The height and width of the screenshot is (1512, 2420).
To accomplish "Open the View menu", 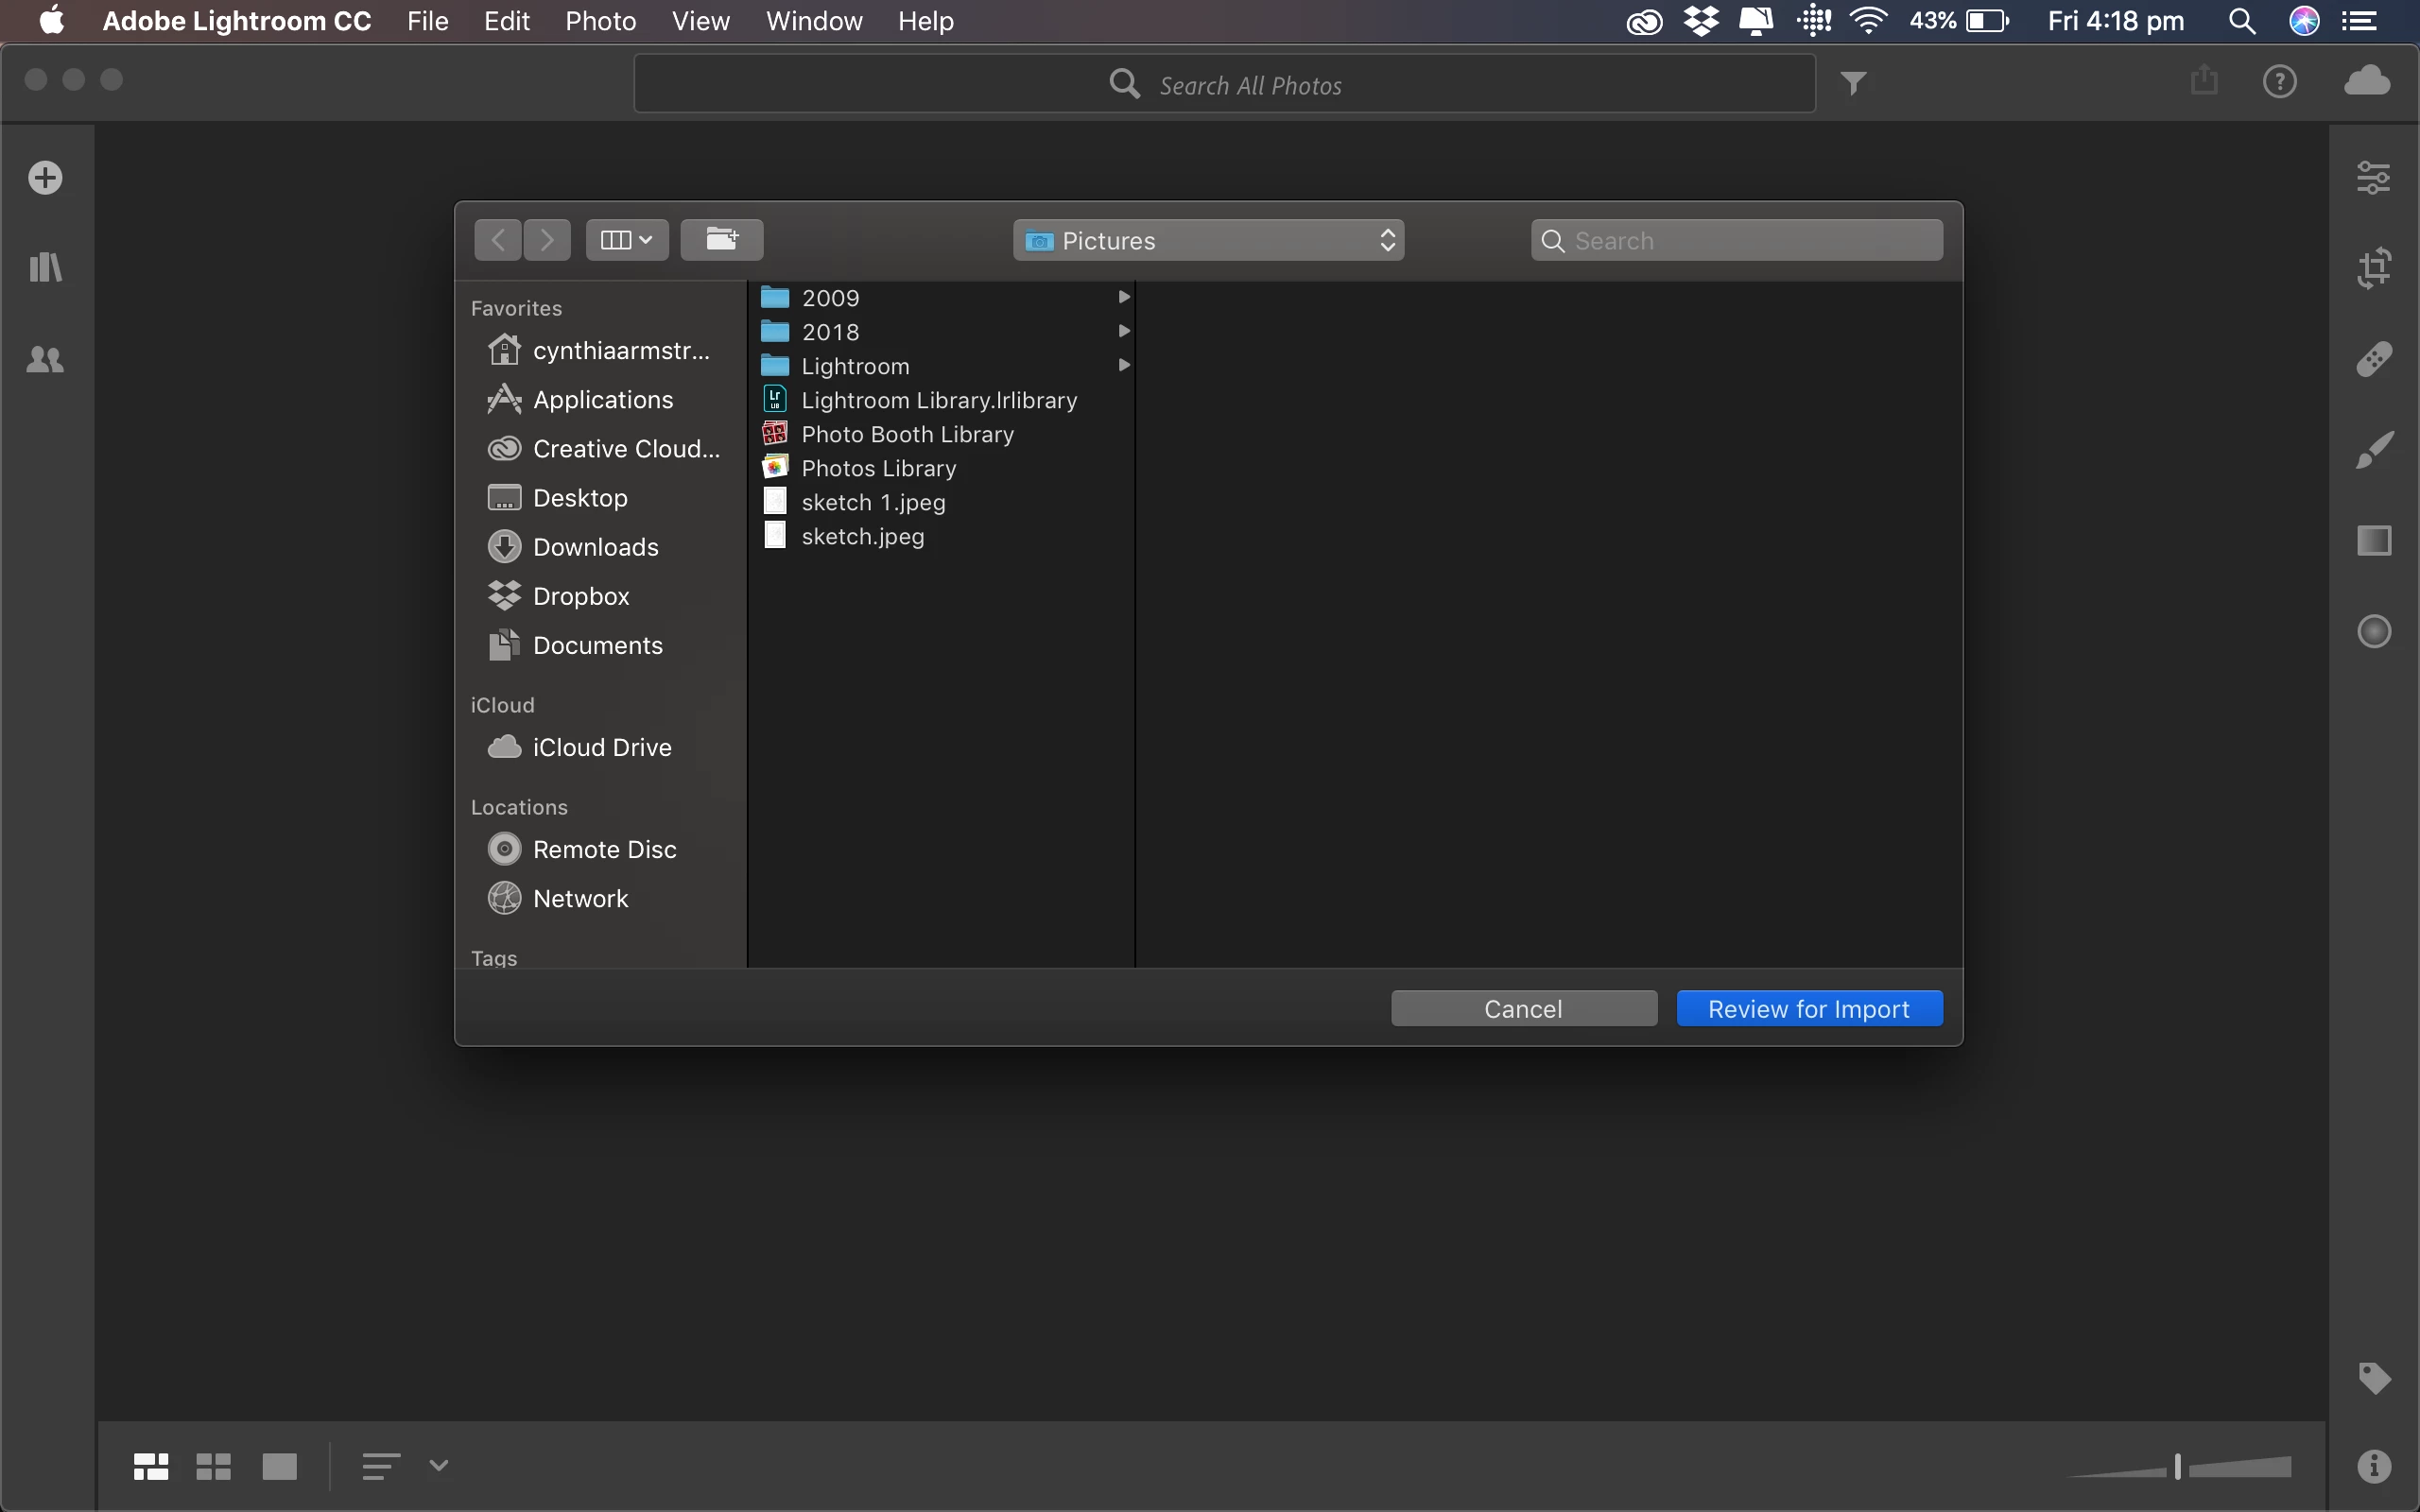I will coord(701,21).
